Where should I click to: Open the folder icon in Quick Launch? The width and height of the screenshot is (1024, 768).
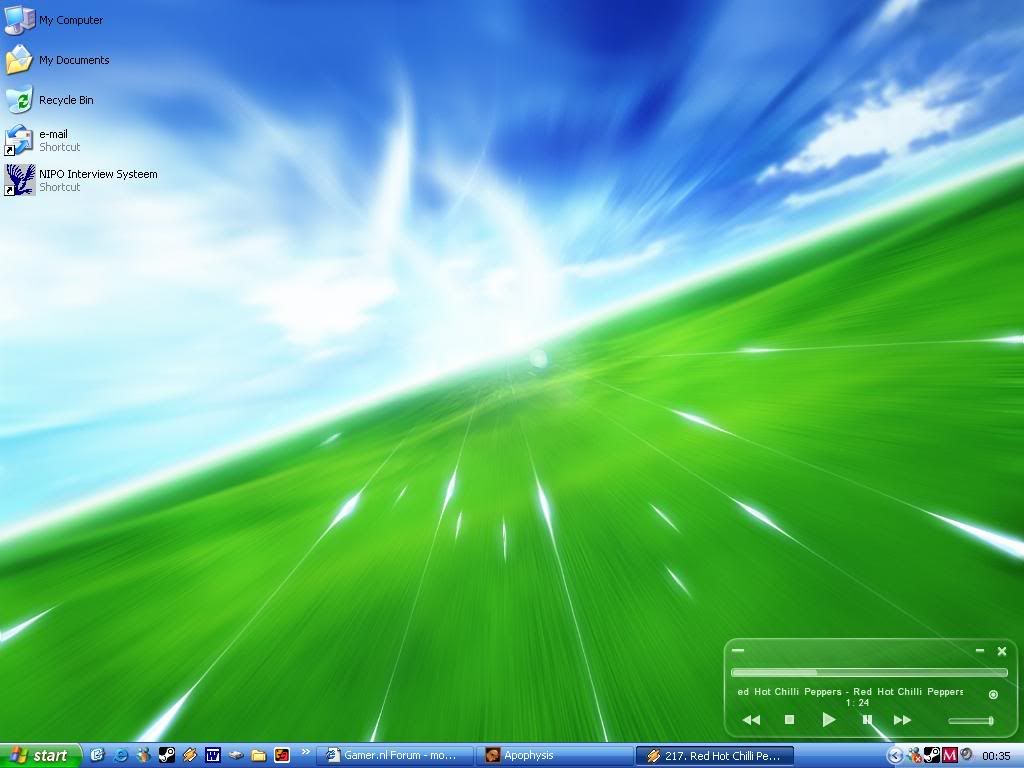click(x=259, y=756)
